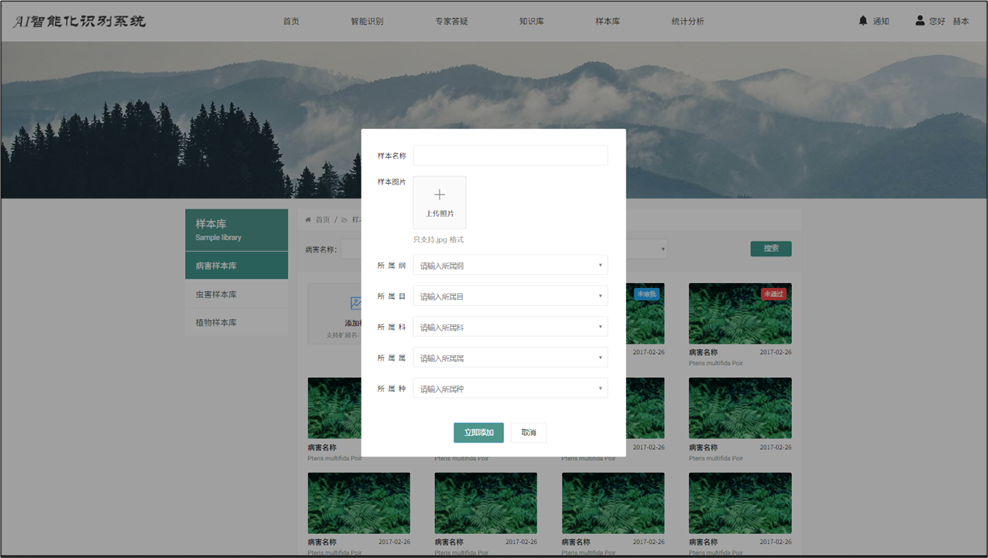Open the fern thumbnail tagged 未通过
The image size is (988, 558).
click(739, 313)
